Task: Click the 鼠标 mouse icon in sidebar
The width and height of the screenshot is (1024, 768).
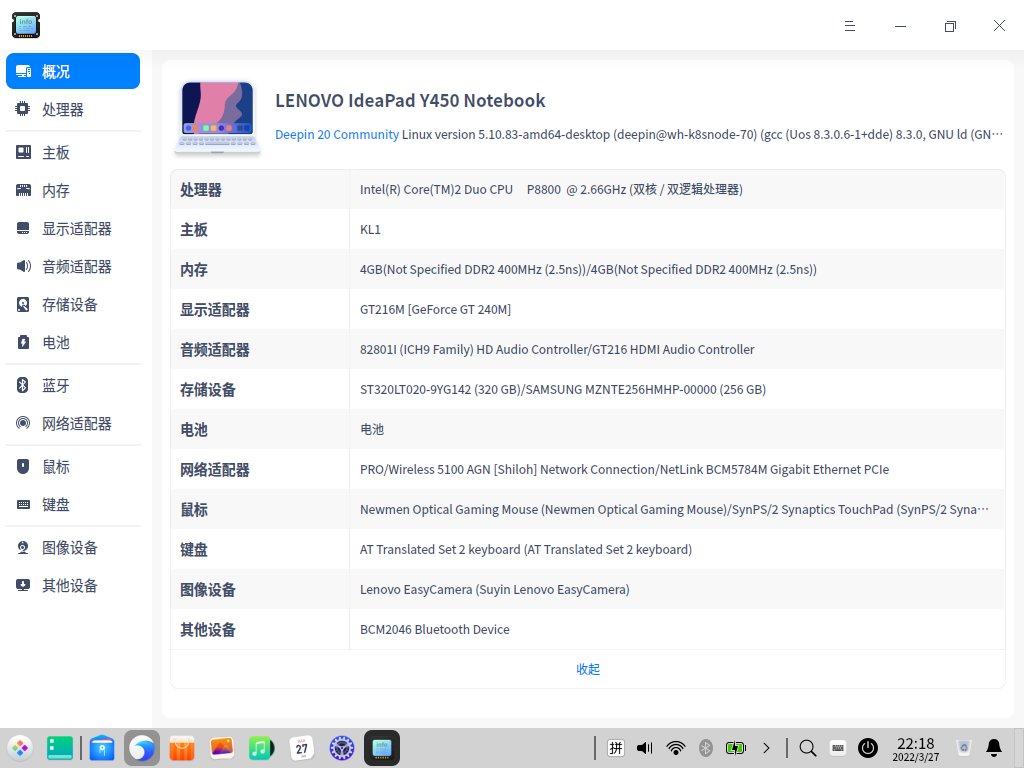Action: pos(23,466)
